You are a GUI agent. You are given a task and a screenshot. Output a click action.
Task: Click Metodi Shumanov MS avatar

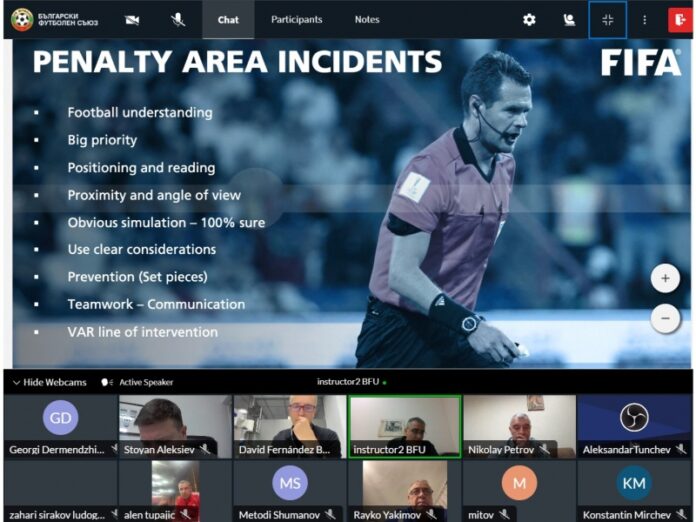pyautogui.click(x=290, y=482)
